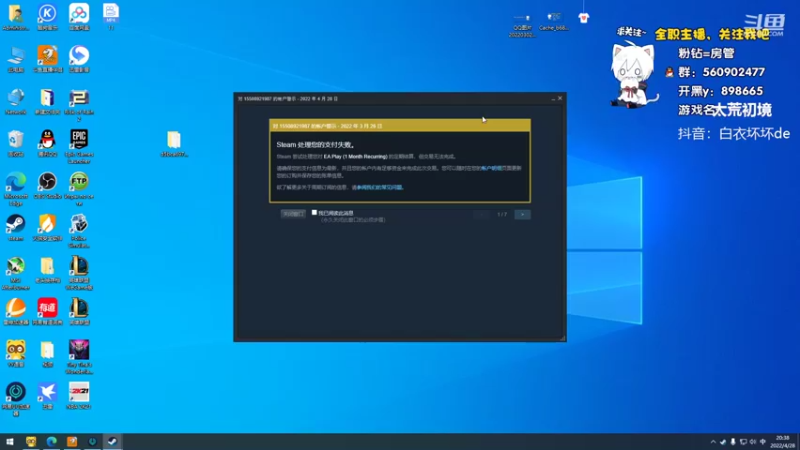Open OBS Studio desktop shortcut
This screenshot has width=800, height=450.
47,186
